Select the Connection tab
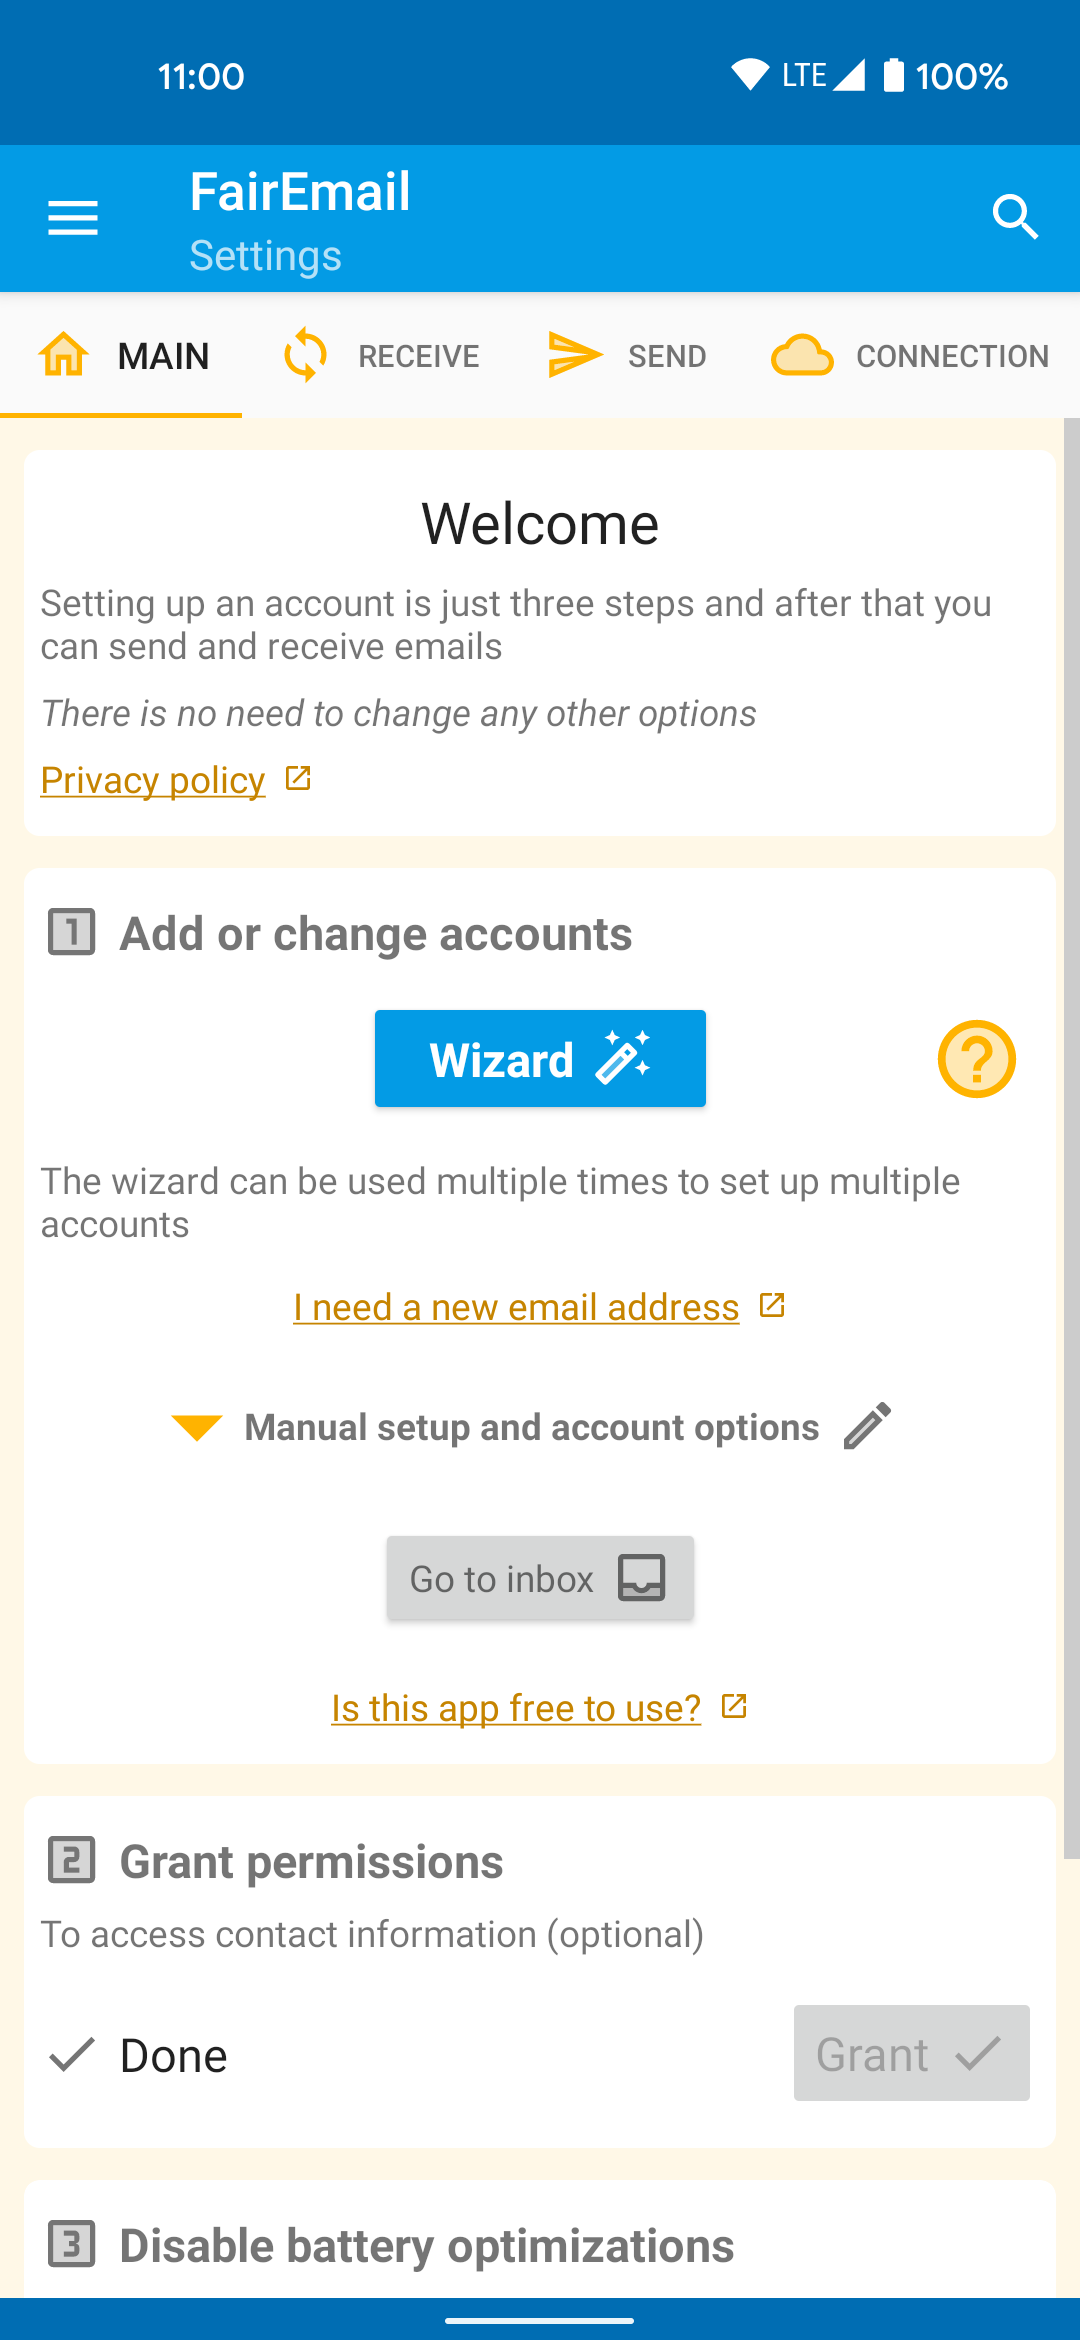This screenshot has width=1080, height=2340. [910, 356]
